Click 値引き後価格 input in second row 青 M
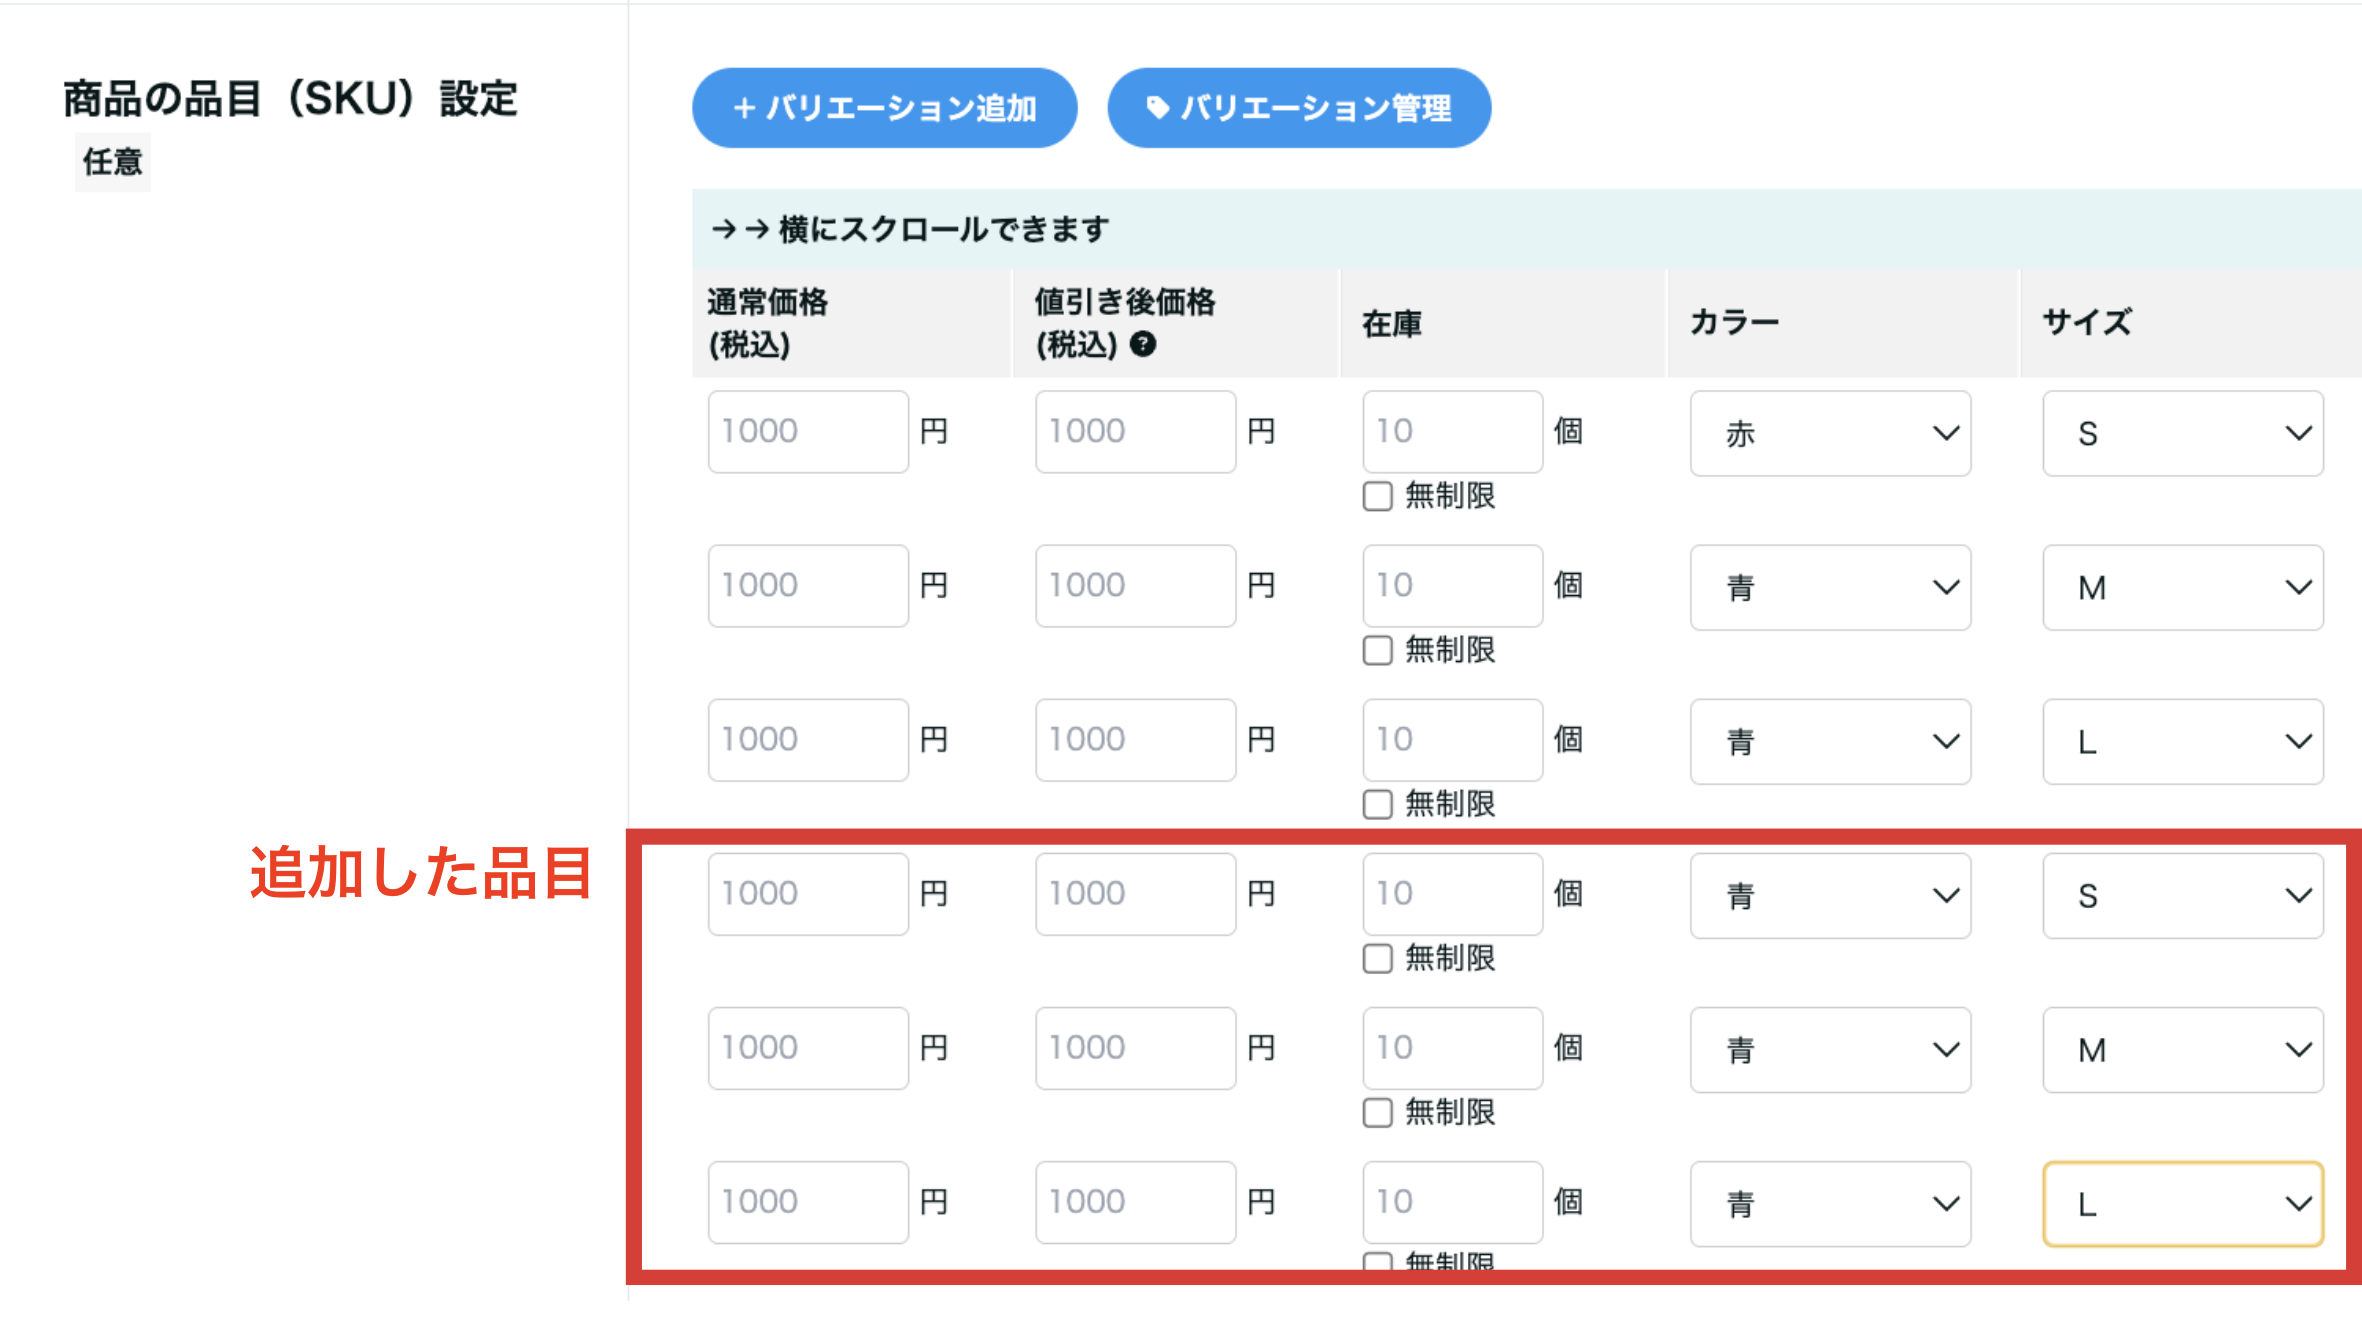Image resolution: width=2362 pixels, height=1332 pixels. [1136, 585]
